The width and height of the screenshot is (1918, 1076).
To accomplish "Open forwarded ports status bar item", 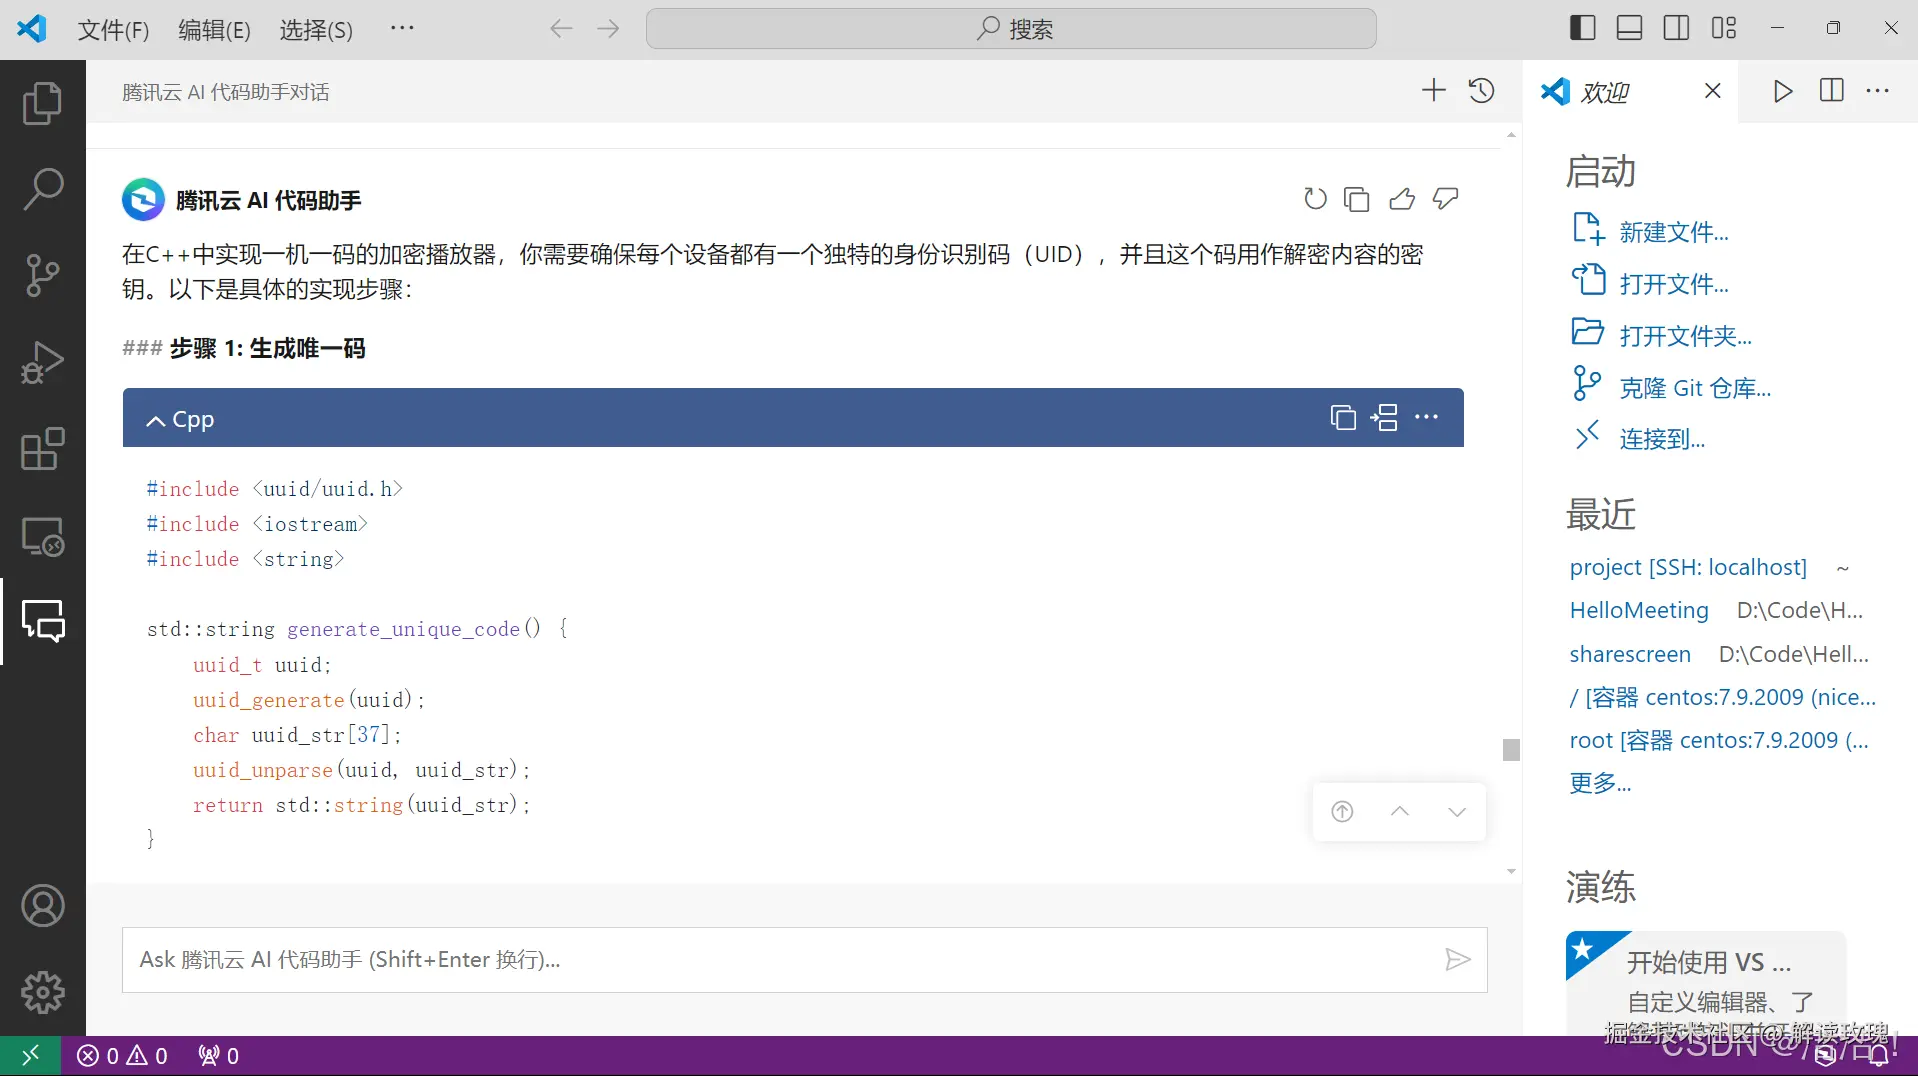I will pos(218,1056).
